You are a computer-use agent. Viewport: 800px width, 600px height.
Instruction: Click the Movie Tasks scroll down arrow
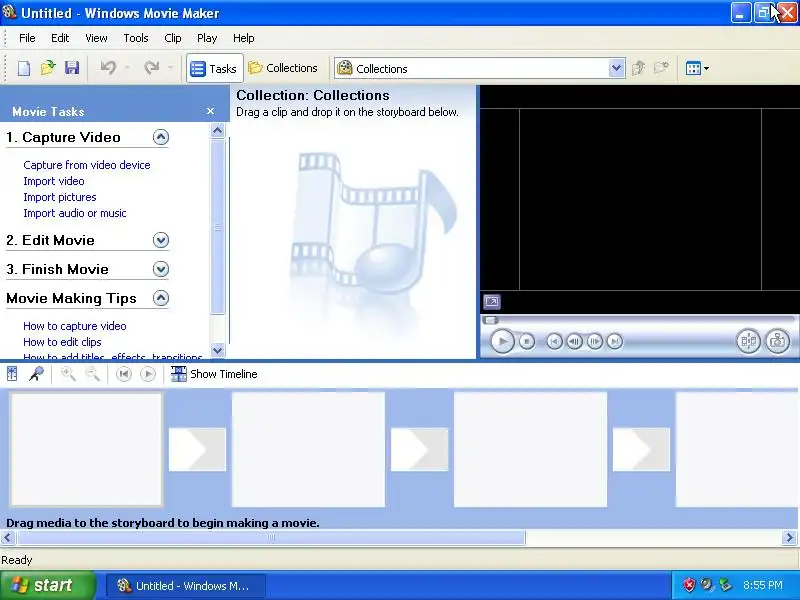click(x=217, y=350)
